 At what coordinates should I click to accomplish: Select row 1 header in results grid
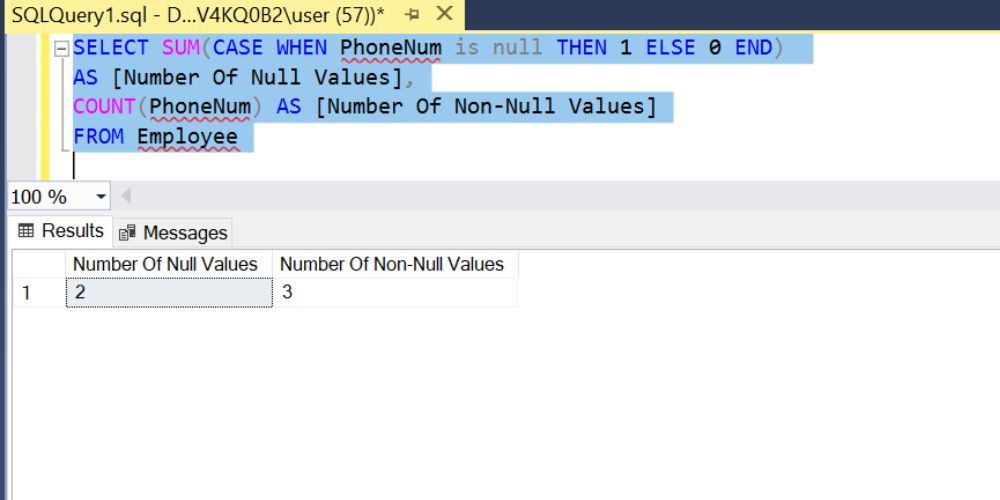(39, 293)
